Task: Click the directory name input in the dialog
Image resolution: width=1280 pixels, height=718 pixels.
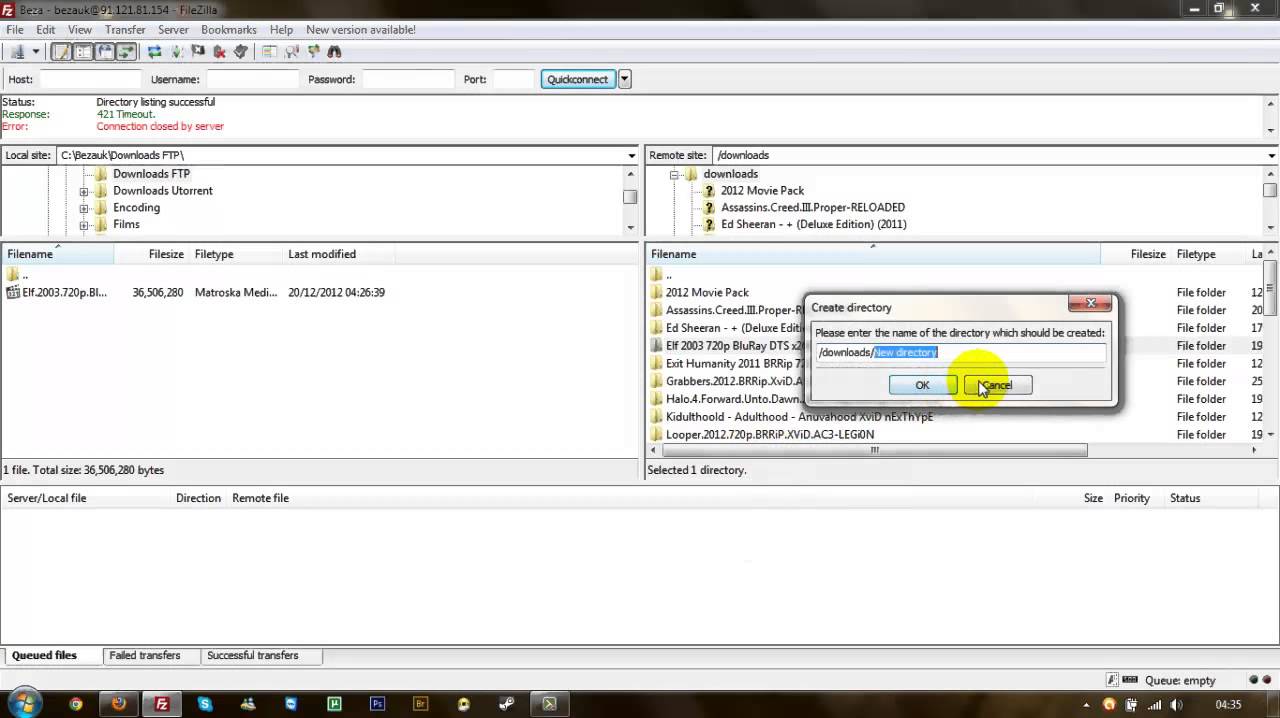Action: coord(960,352)
